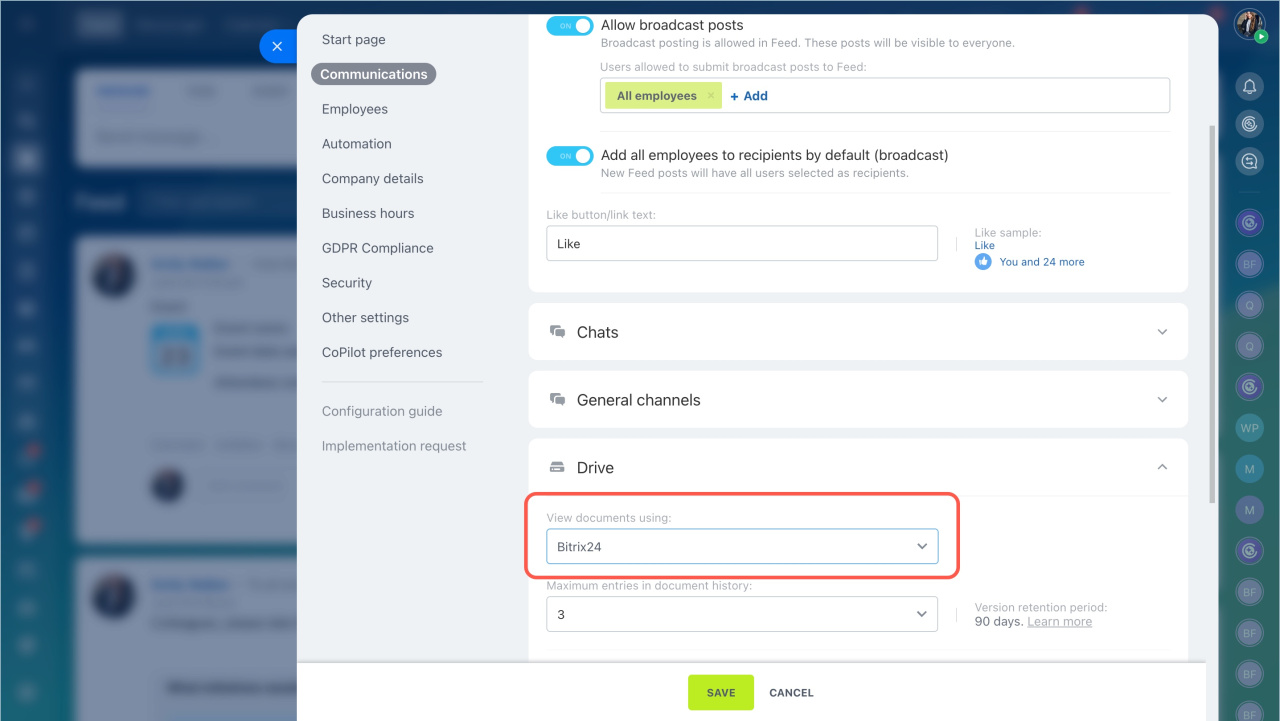Click the Chats section speech bubble icon

tap(557, 332)
